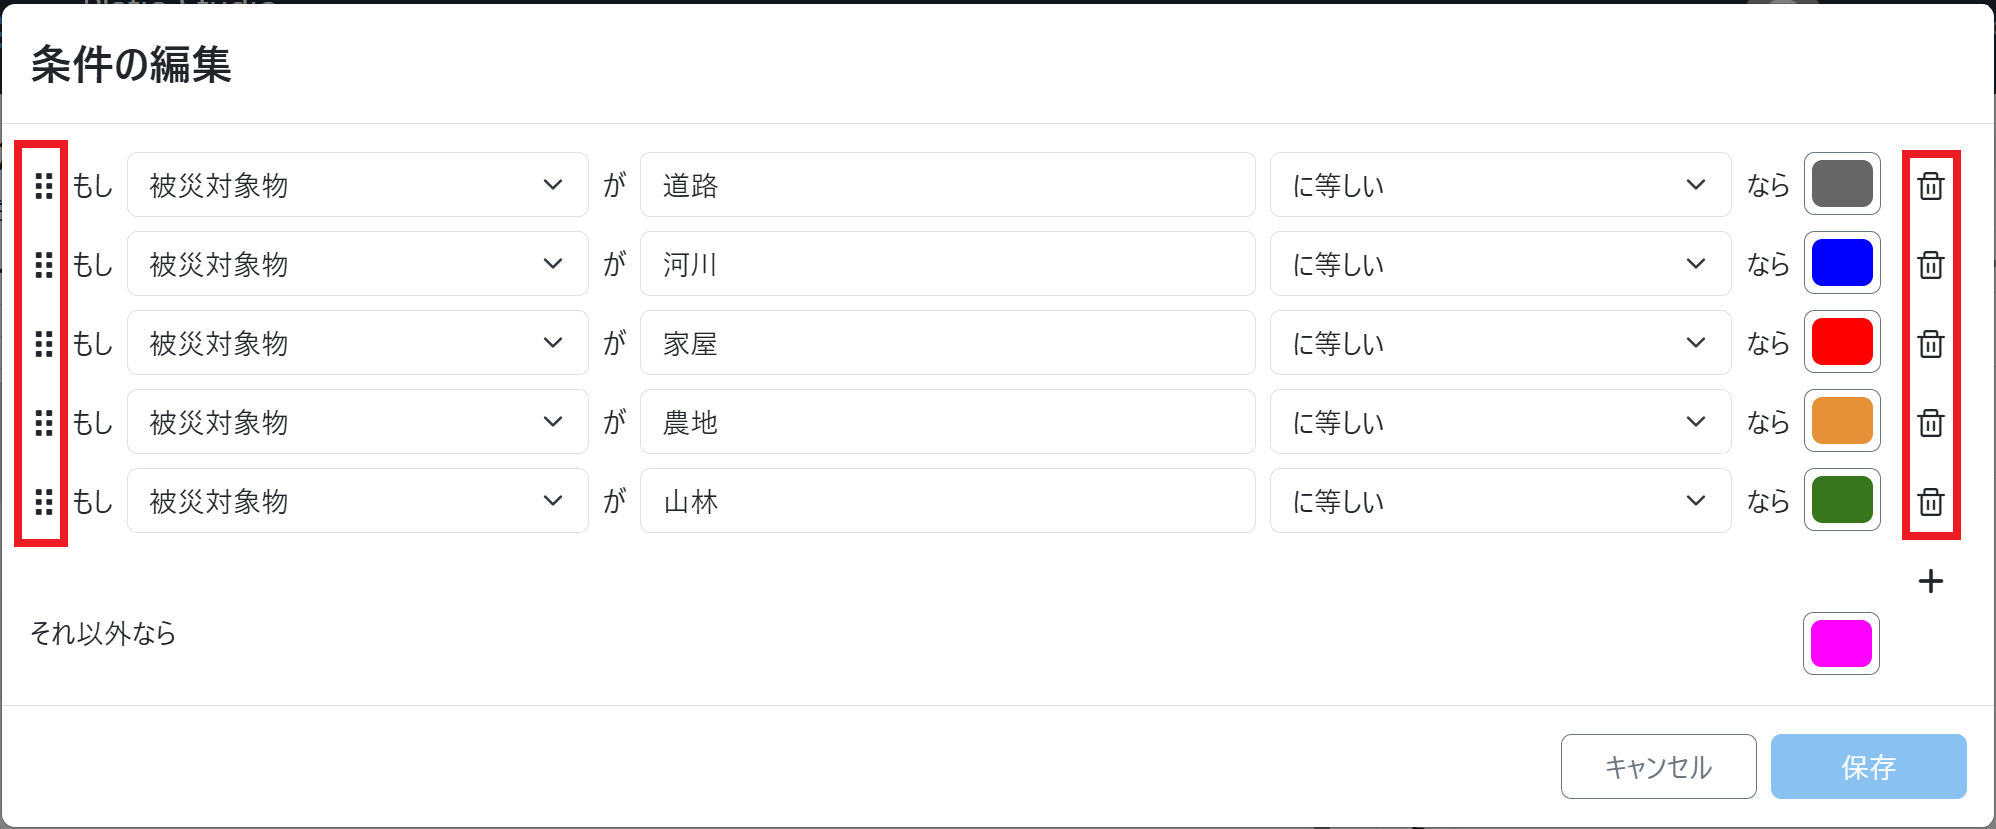Grab the drag handle of 山林 row
This screenshot has height=829, width=1996.
pyautogui.click(x=43, y=501)
